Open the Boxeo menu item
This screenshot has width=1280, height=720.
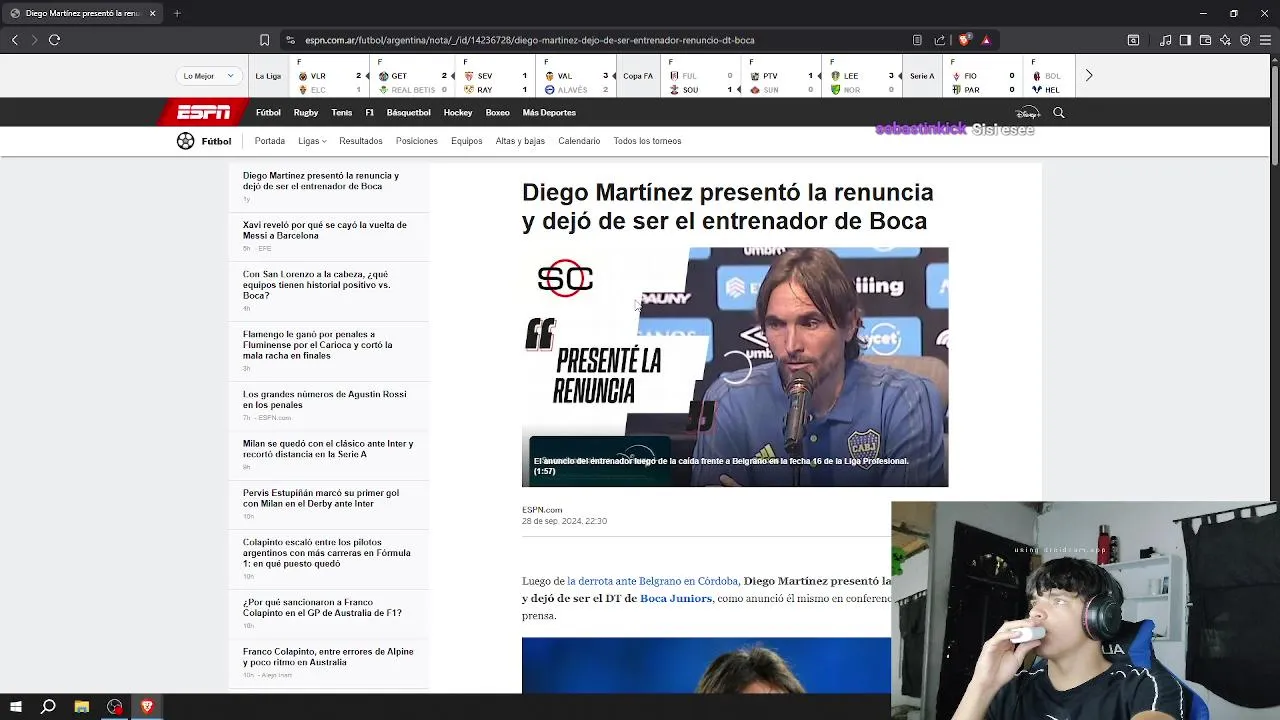tap(497, 113)
